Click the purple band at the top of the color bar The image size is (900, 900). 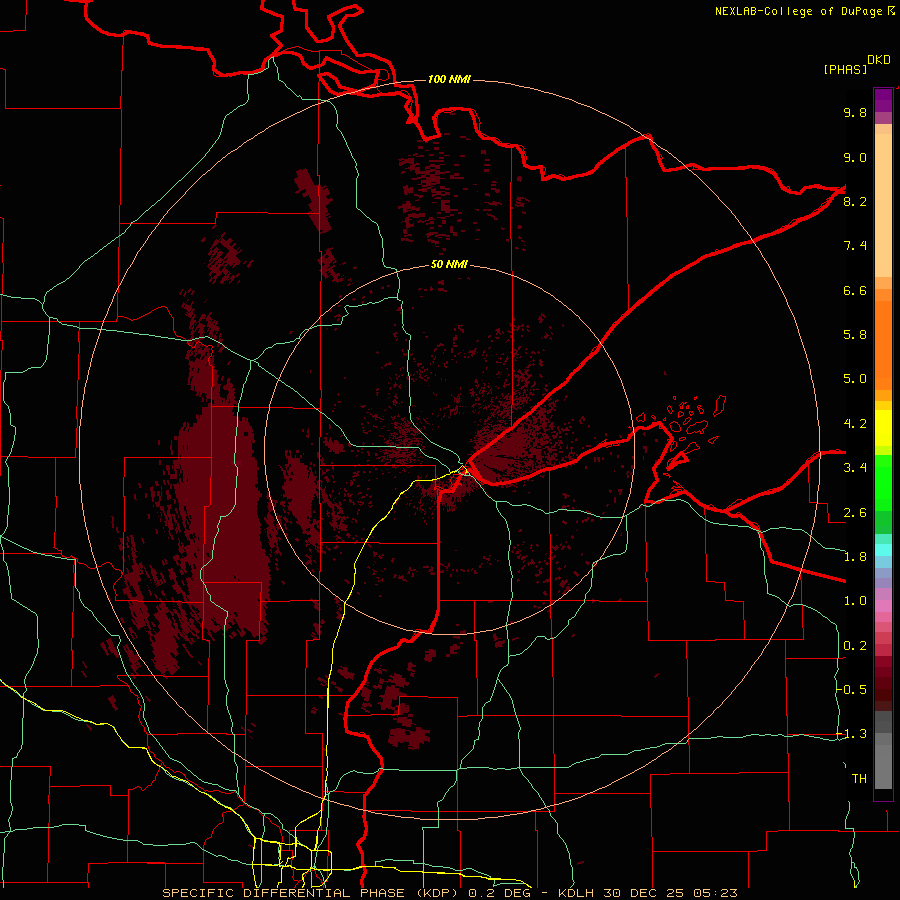883,100
